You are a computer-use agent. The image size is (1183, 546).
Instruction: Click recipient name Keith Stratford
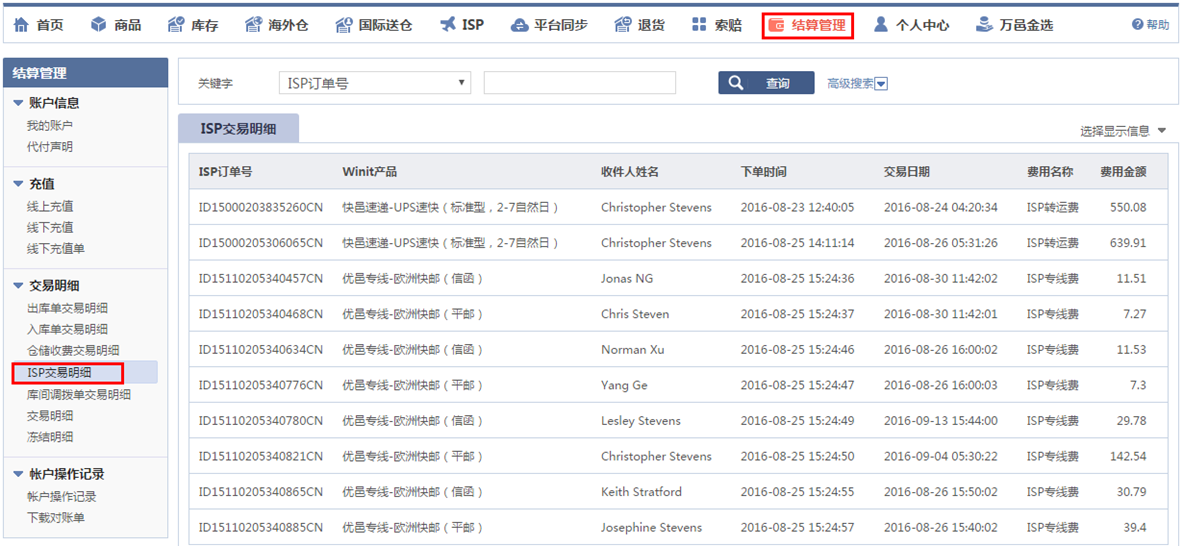pyautogui.click(x=641, y=492)
